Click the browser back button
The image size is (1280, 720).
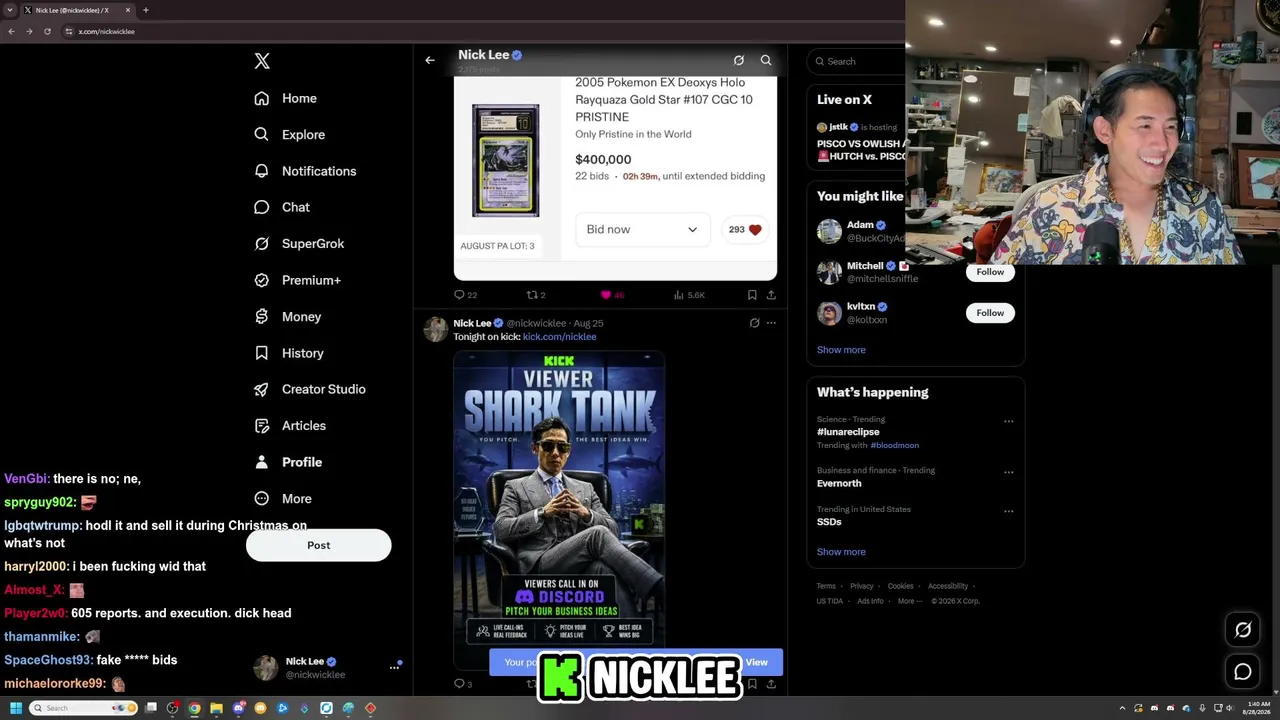[x=11, y=31]
